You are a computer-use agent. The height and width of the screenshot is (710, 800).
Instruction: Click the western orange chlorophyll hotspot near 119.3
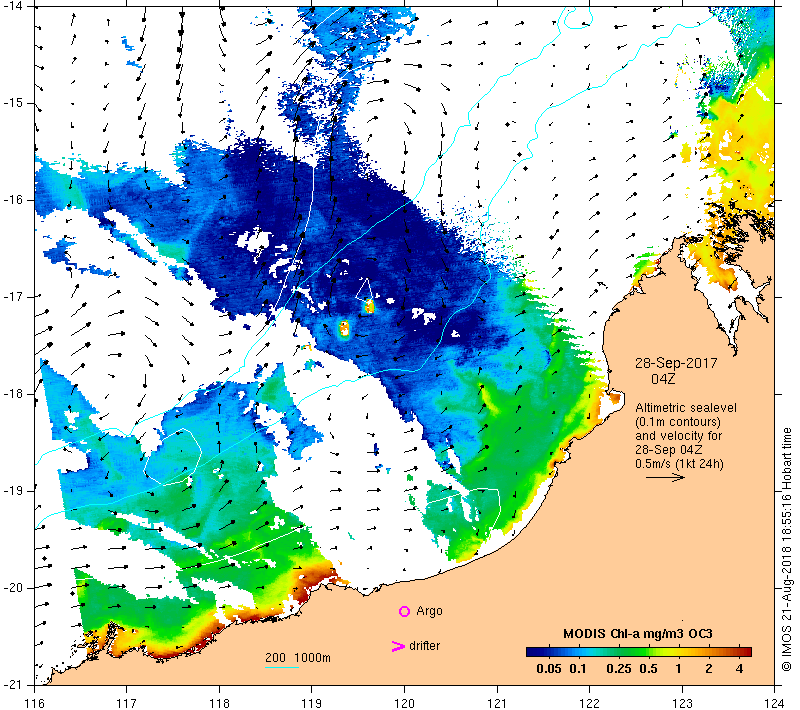344,328
